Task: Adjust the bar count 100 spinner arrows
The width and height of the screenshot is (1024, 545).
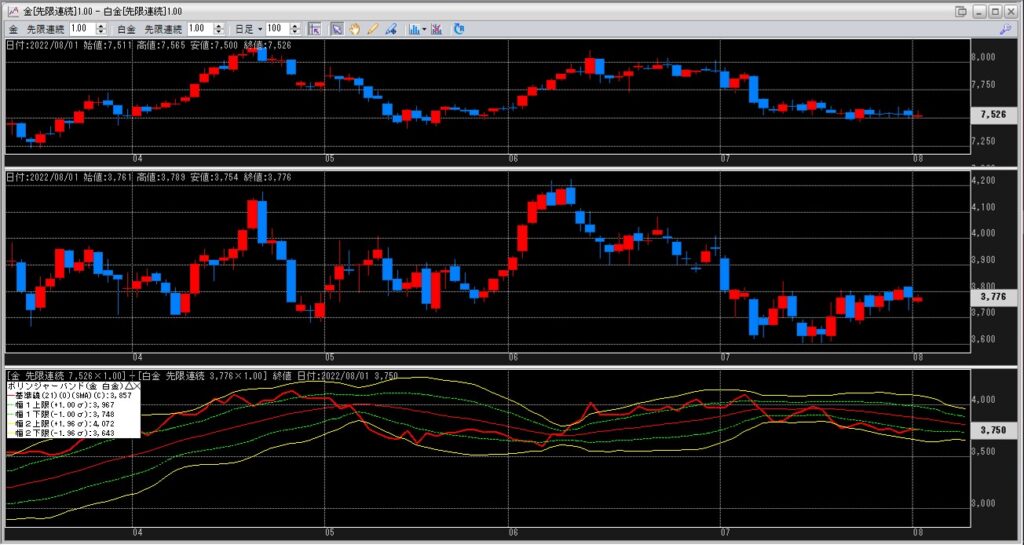Action: (296, 29)
